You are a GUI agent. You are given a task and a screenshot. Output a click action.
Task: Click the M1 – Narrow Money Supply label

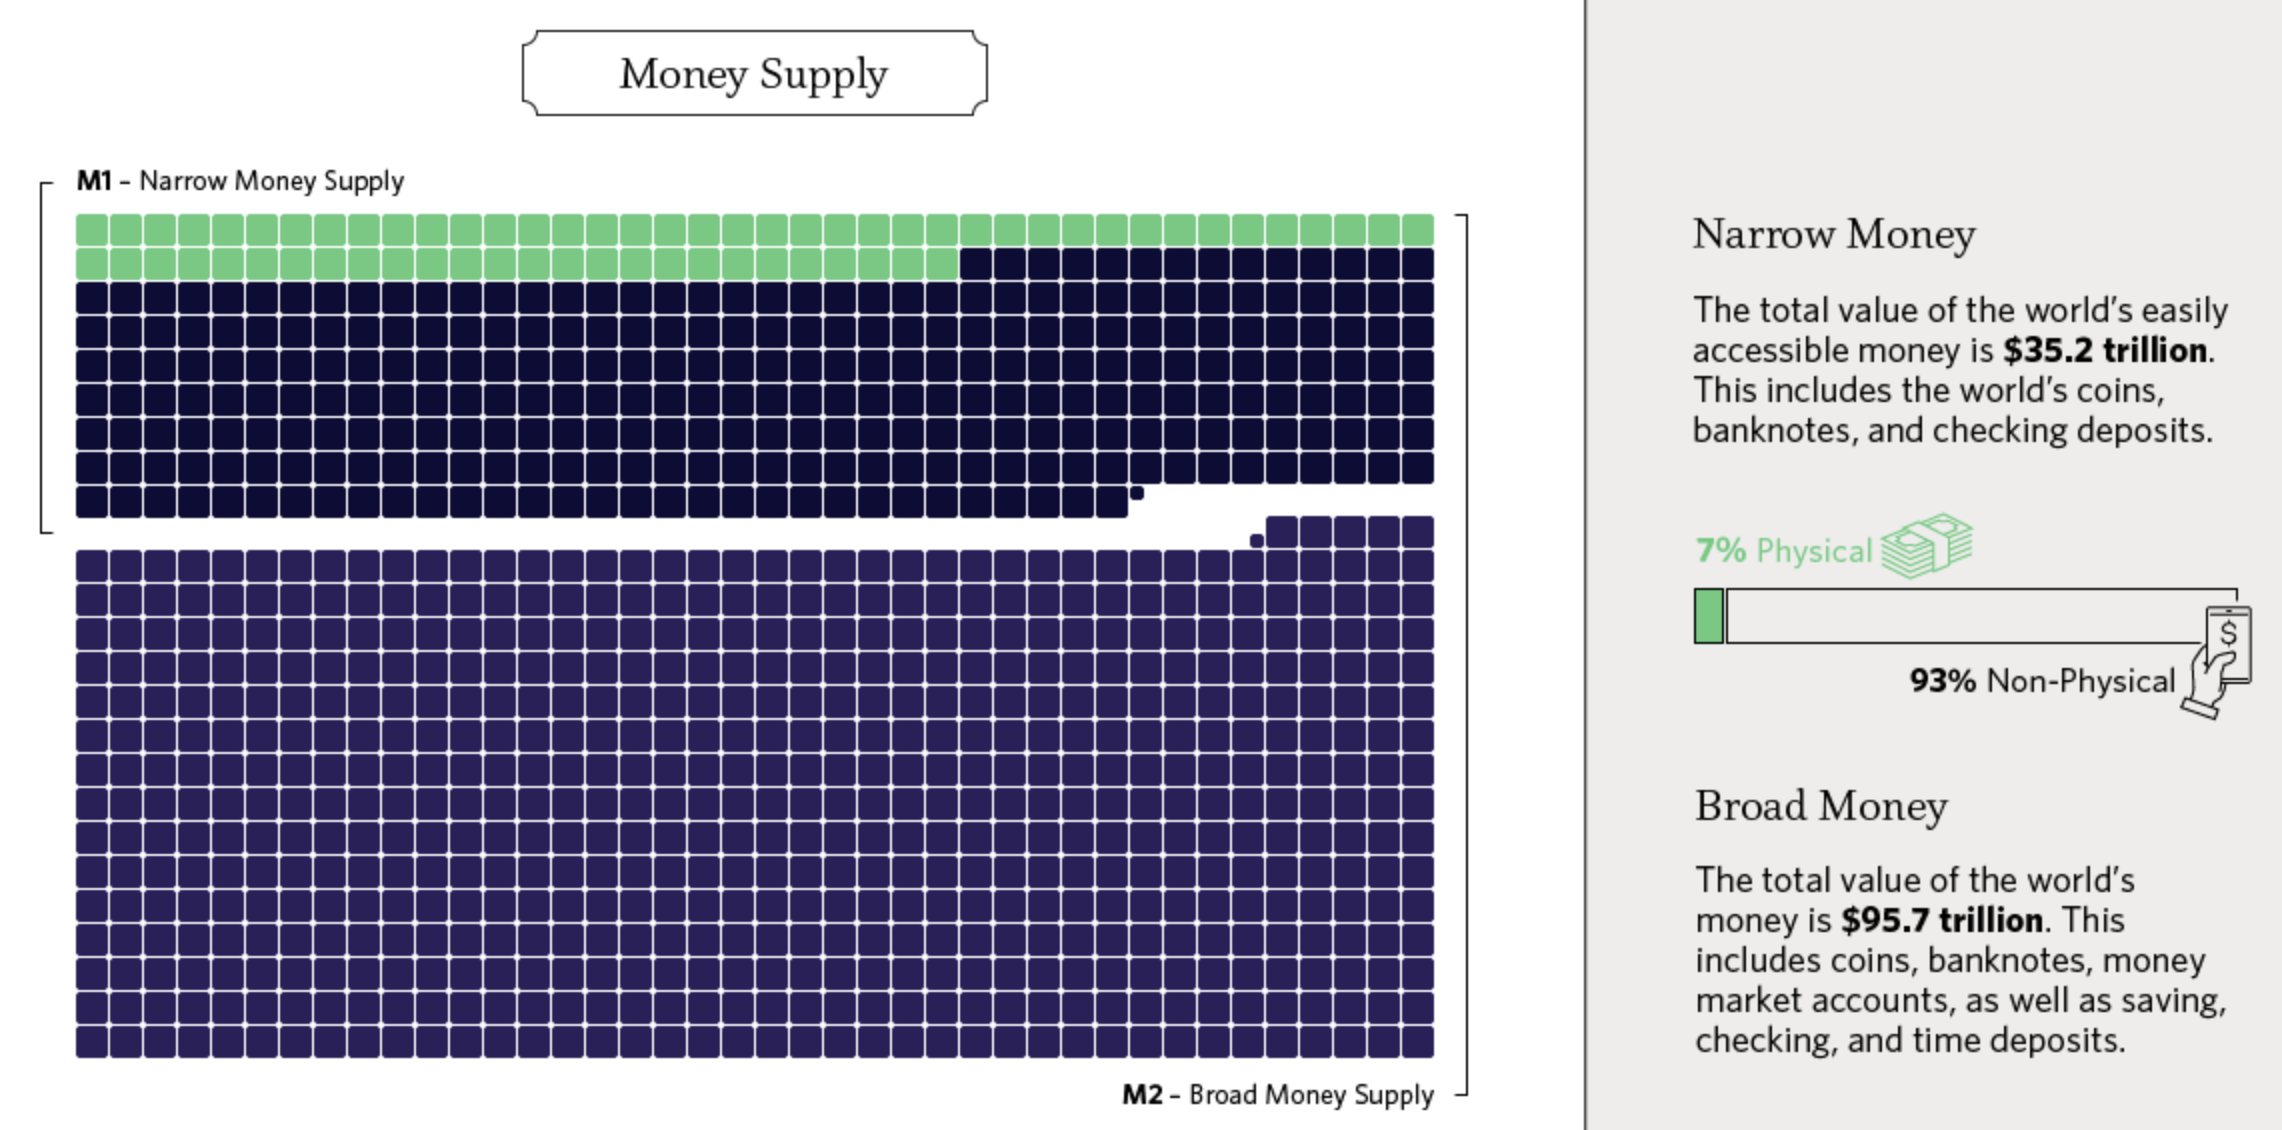(240, 181)
